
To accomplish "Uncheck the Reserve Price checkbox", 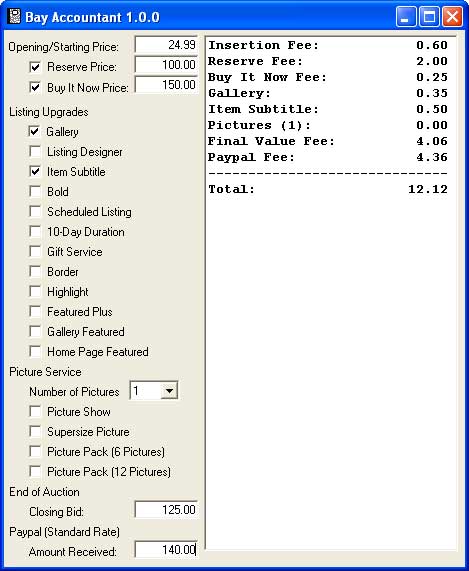I will click(35, 67).
